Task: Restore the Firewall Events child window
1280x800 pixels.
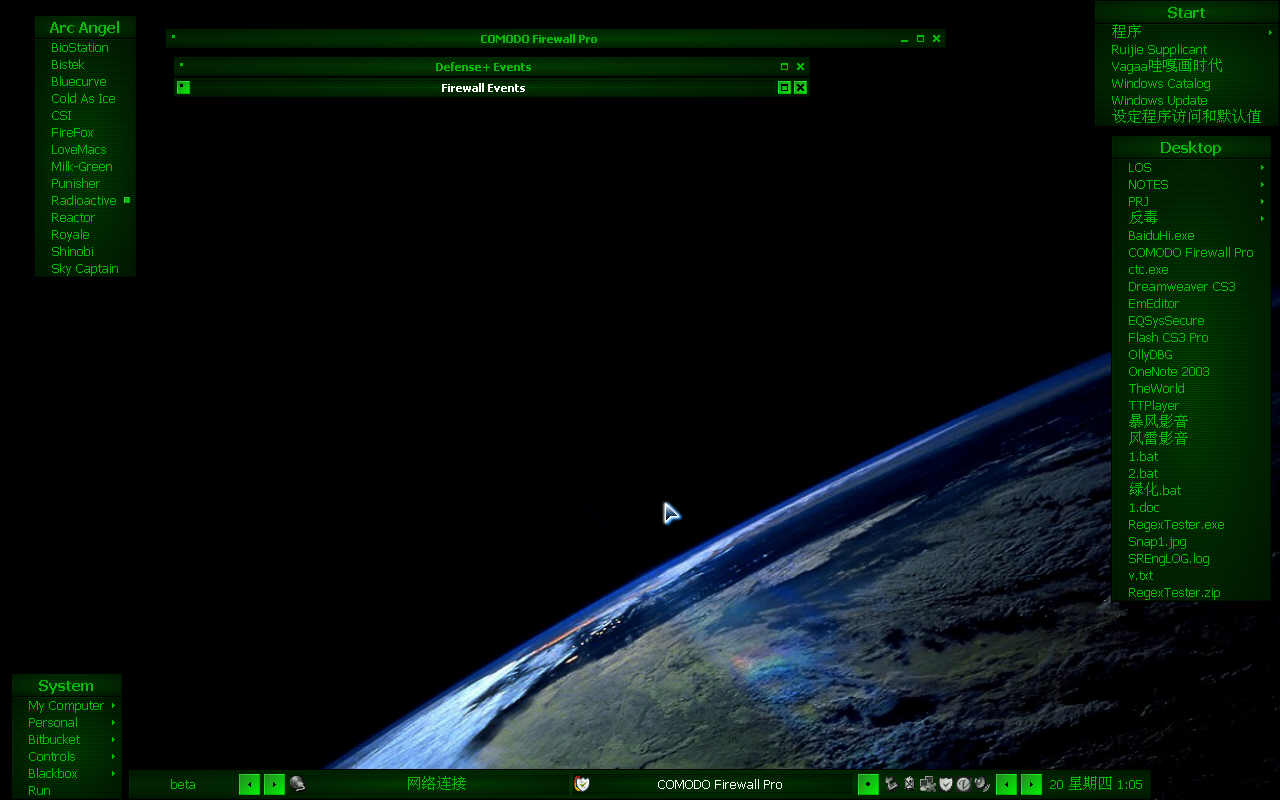Action: click(784, 88)
